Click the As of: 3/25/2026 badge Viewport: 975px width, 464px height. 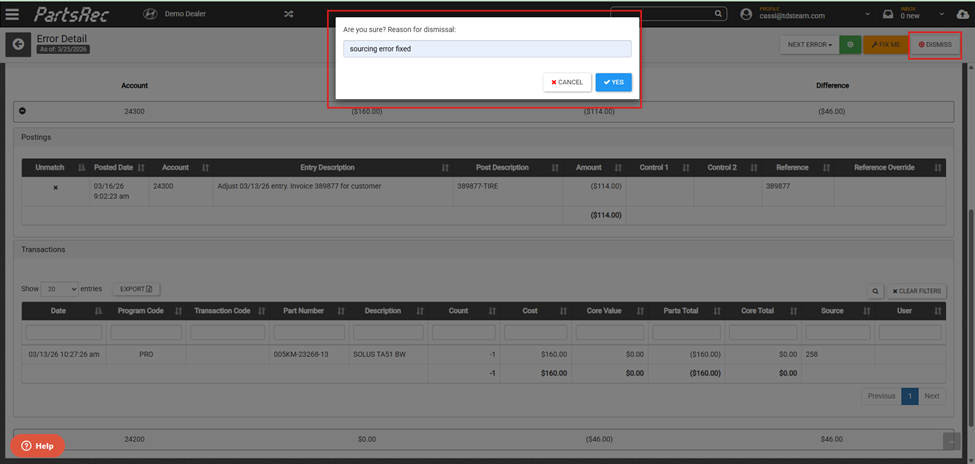pyautogui.click(x=63, y=50)
